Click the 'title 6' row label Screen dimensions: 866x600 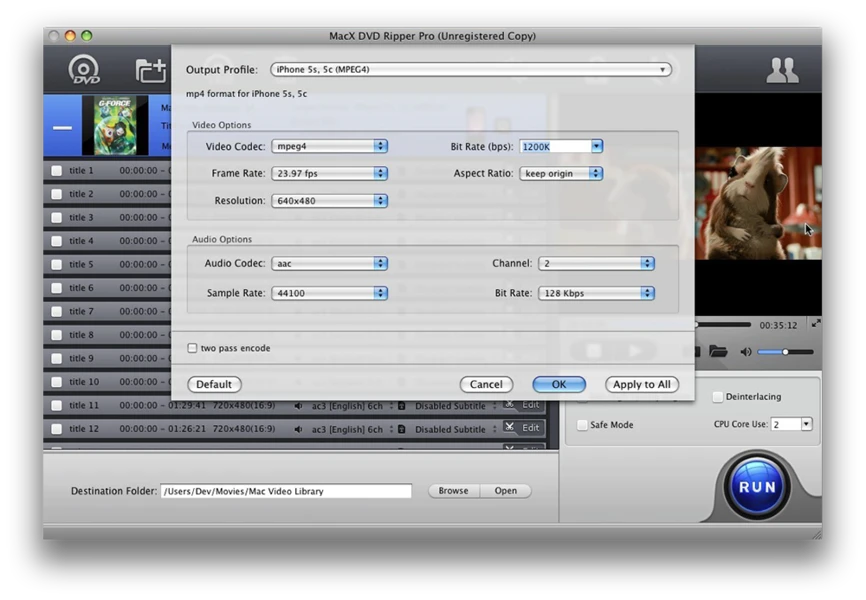pos(81,288)
